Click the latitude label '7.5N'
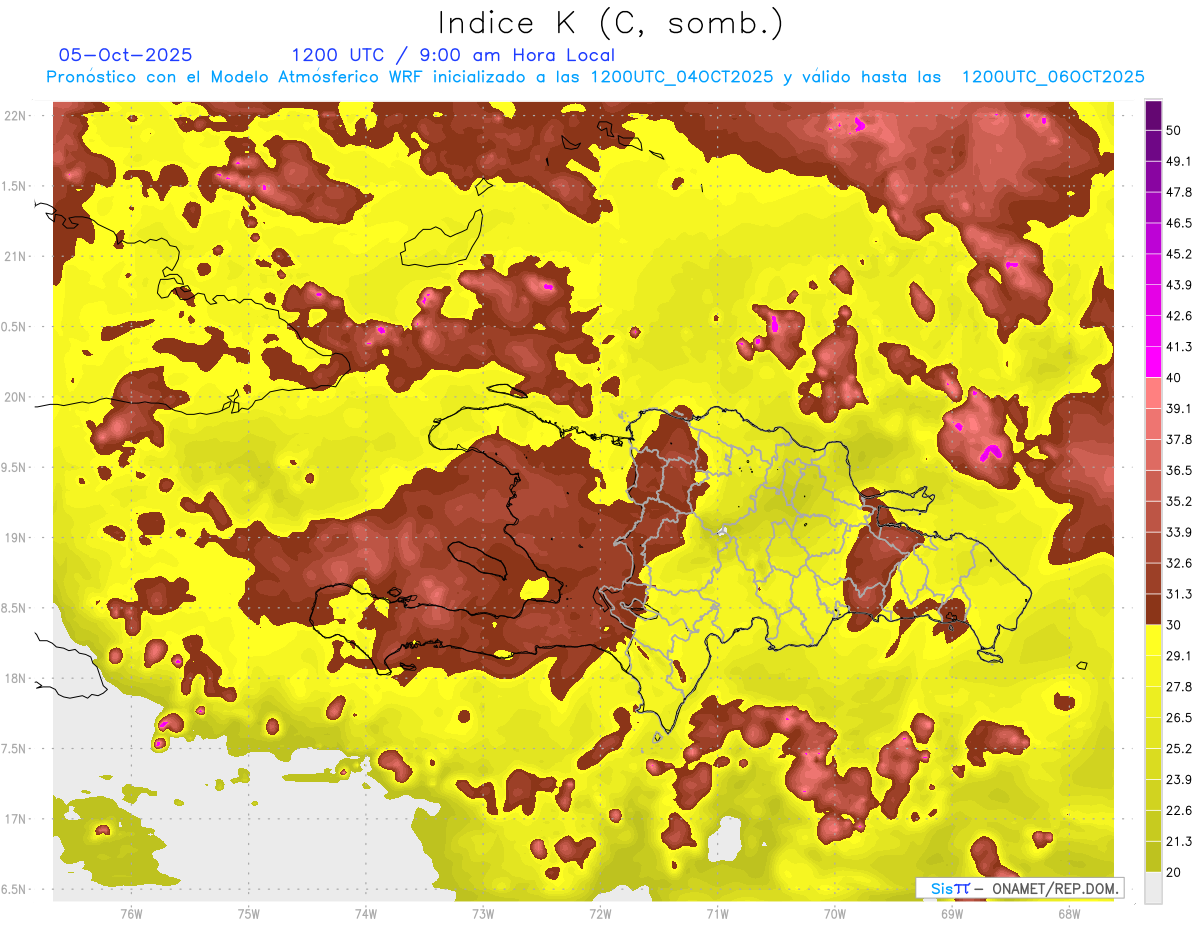Viewport: 1200px width, 927px height. tap(15, 749)
